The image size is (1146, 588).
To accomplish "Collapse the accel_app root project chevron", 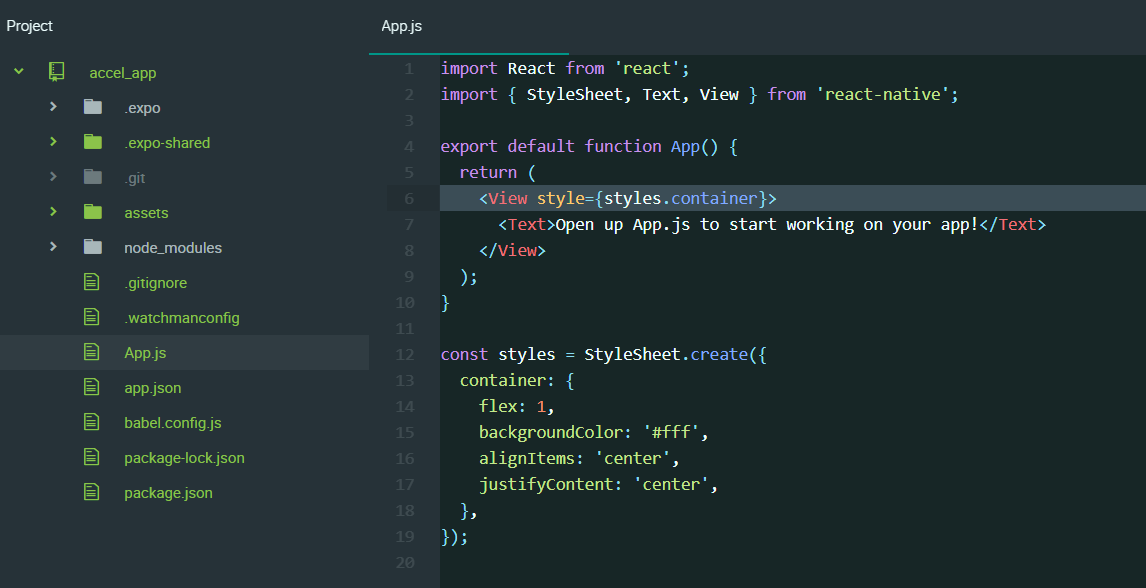I will (x=18, y=72).
